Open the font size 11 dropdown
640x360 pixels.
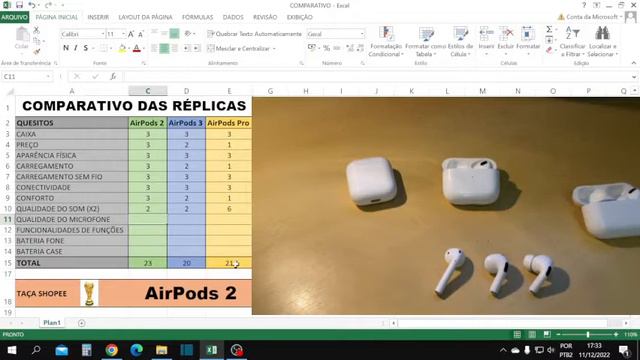pyautogui.click(x=123, y=34)
